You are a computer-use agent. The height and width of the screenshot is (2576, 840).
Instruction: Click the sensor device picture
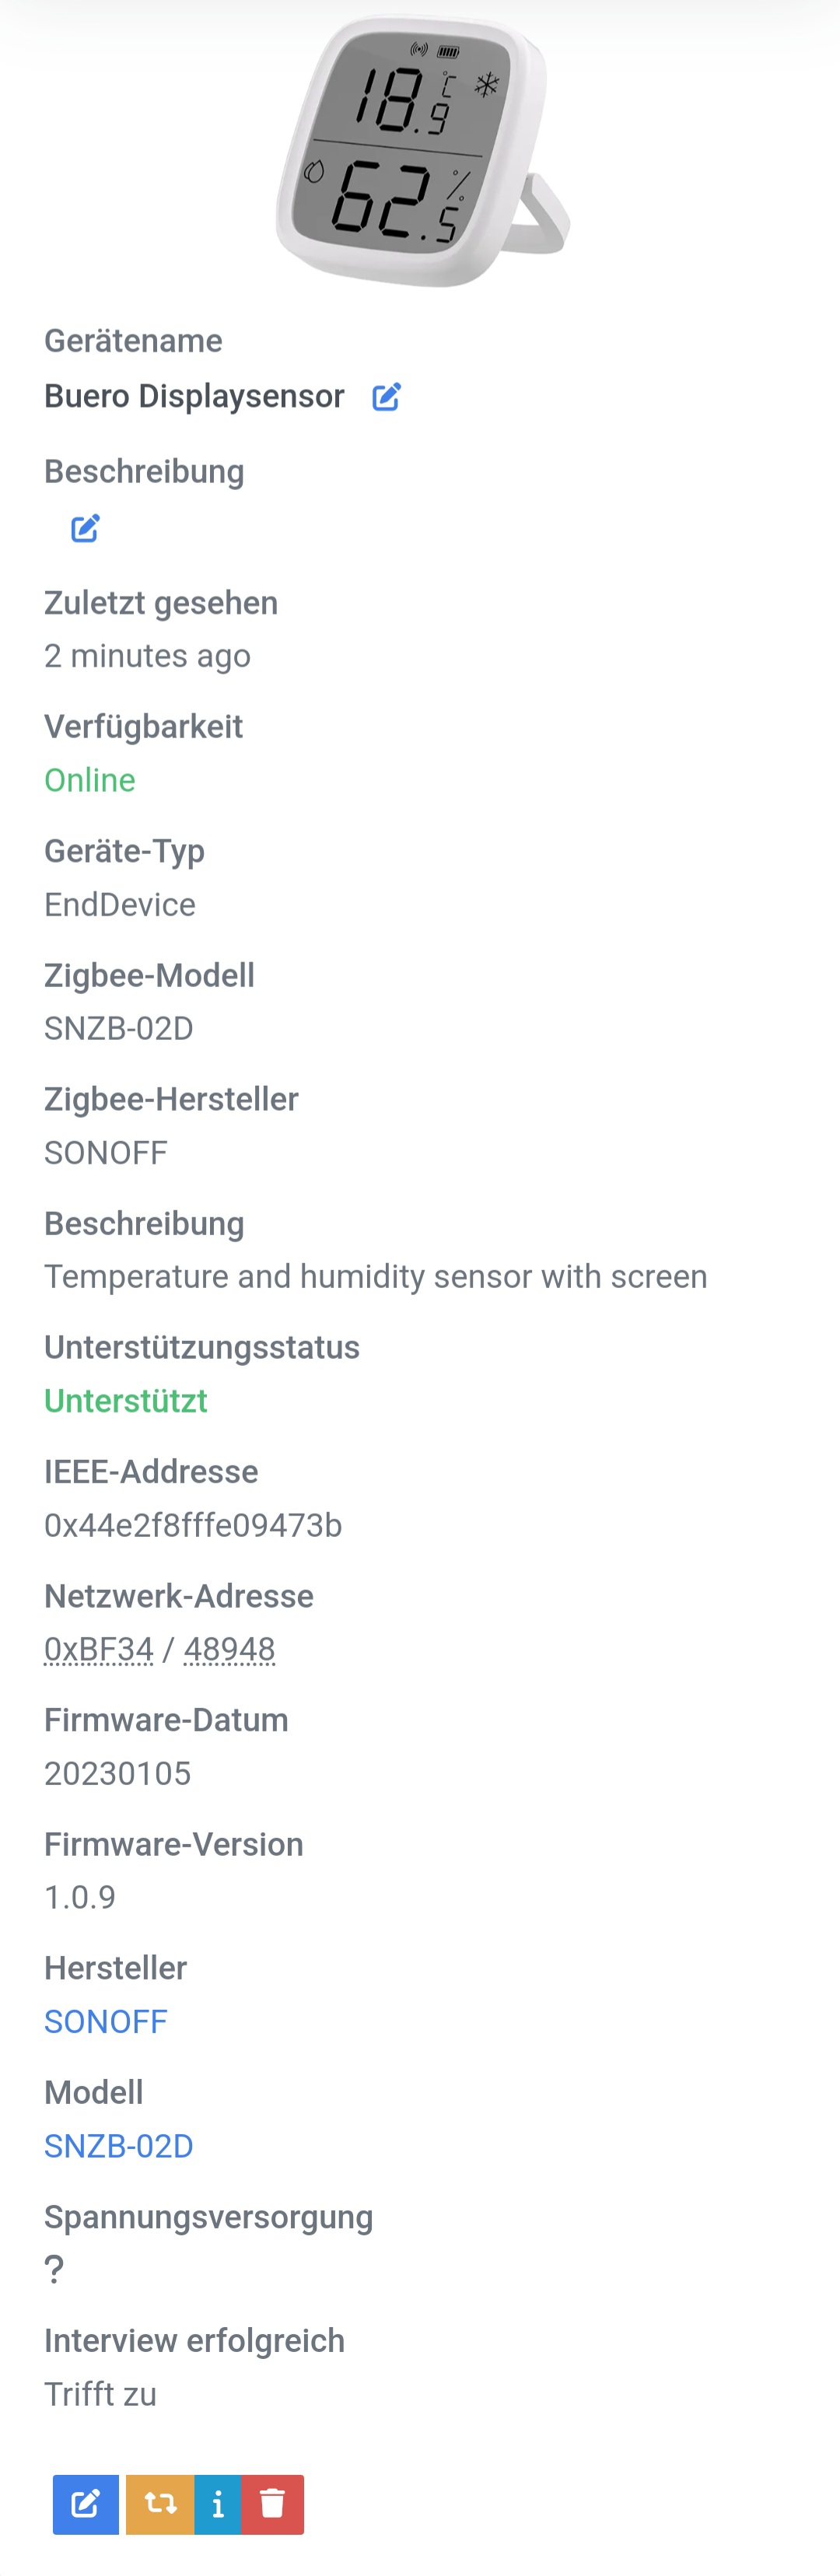(x=422, y=152)
